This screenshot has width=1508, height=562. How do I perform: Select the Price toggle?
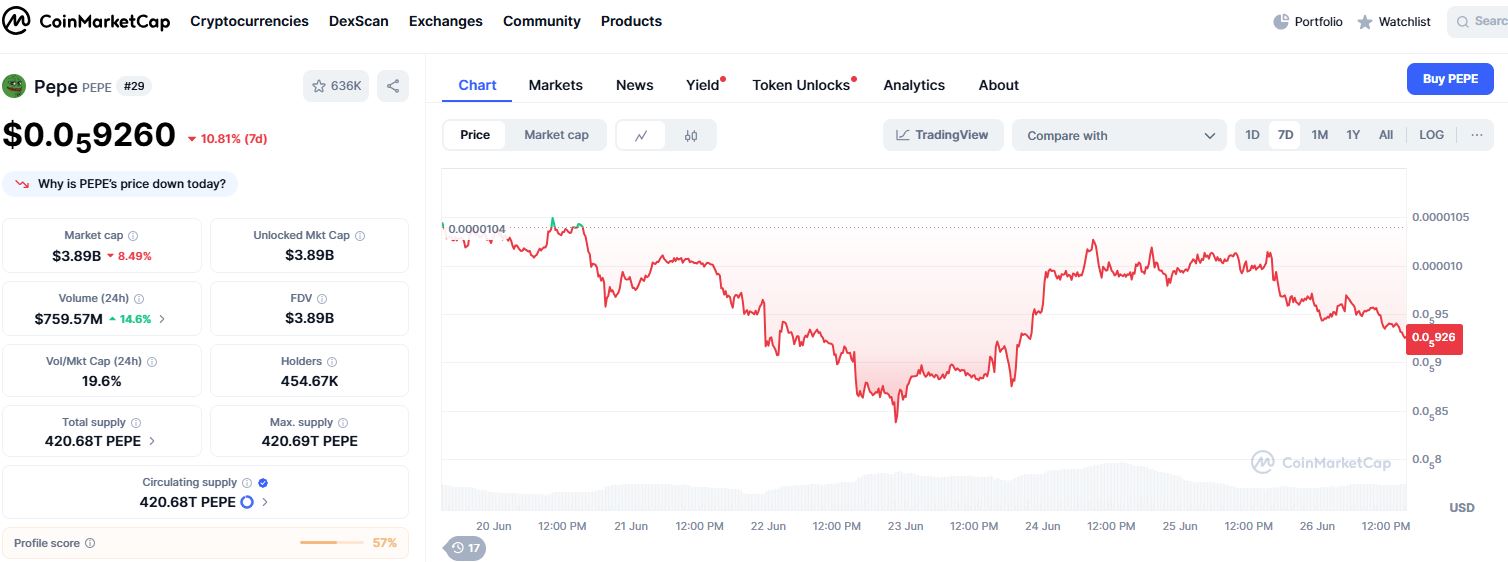click(x=475, y=135)
